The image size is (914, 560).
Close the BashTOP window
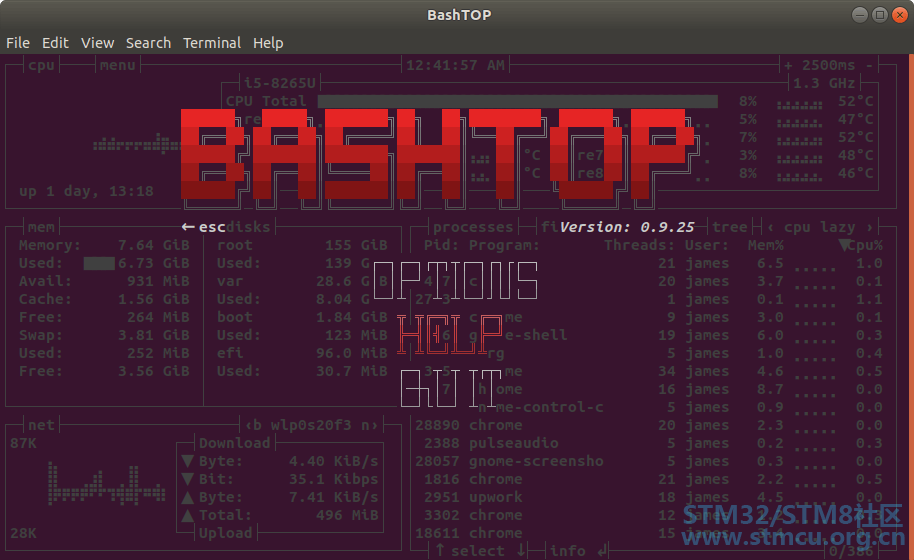pos(899,15)
